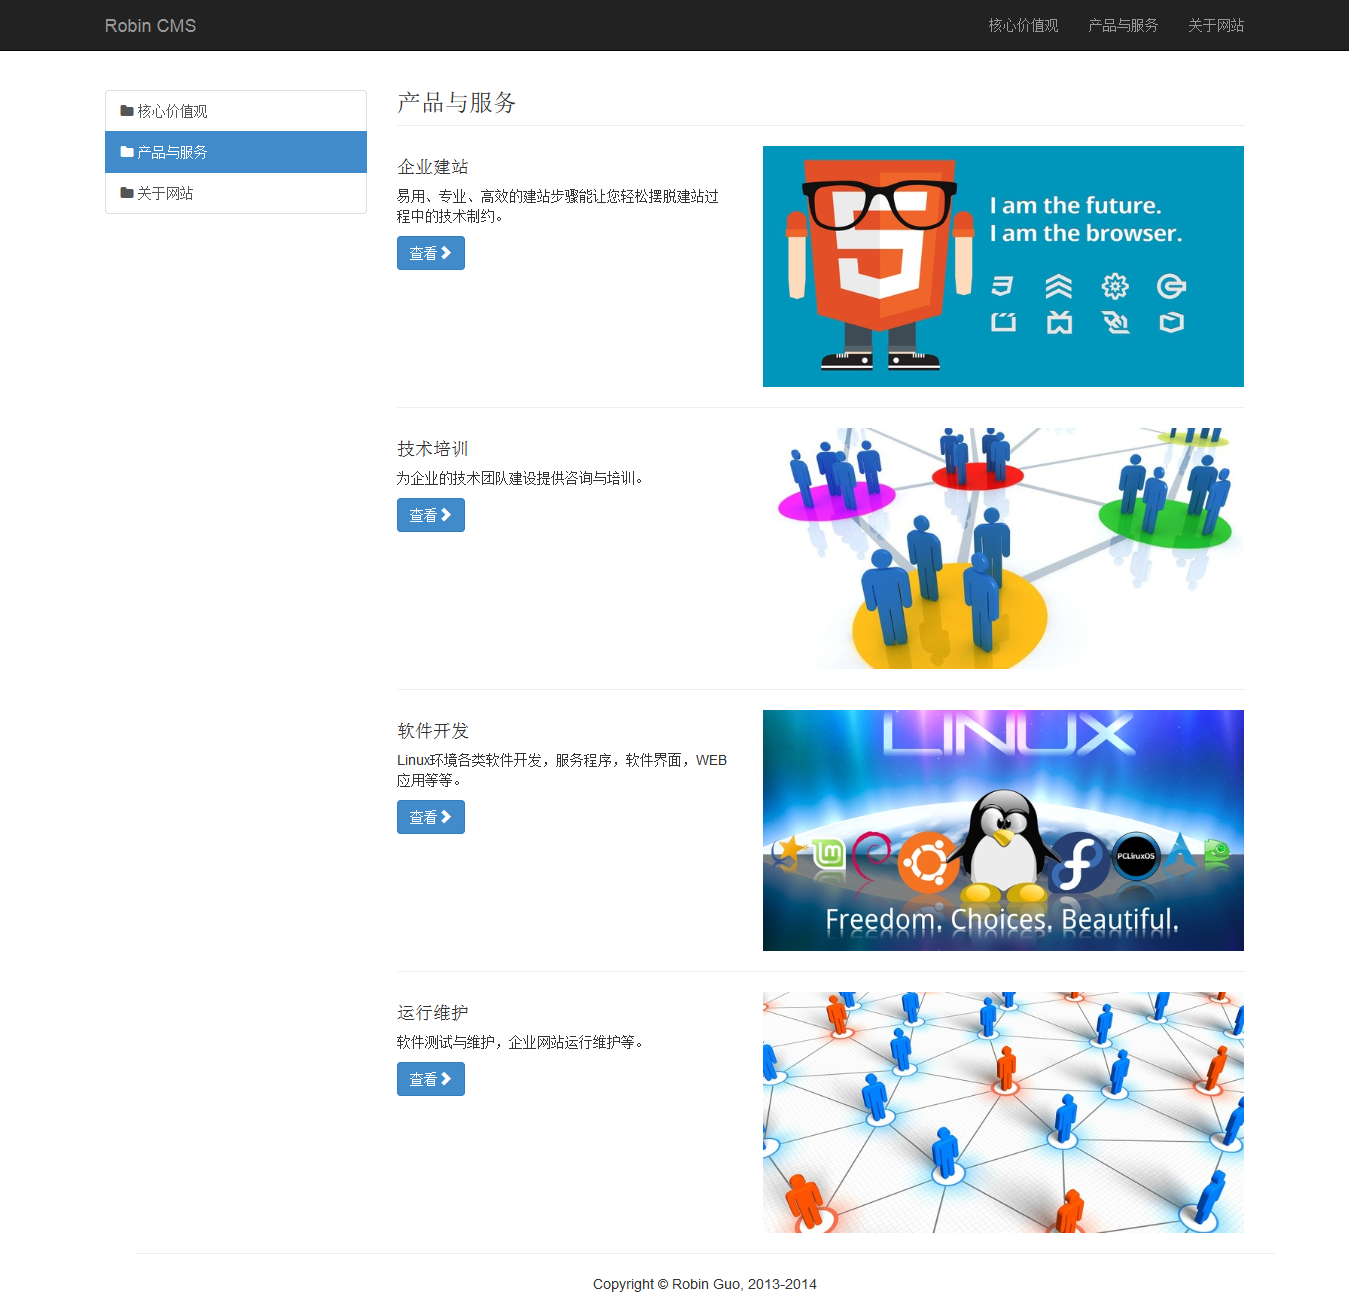Click the folder icon beside sidebar 关于网站
Image resolution: width=1349 pixels, height=1314 pixels.
click(127, 193)
